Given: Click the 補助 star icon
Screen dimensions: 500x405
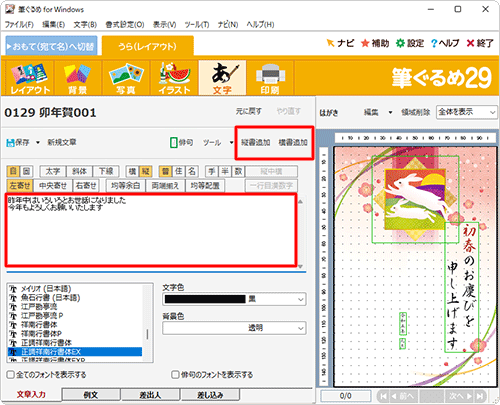Looking at the screenshot, I should 365,43.
